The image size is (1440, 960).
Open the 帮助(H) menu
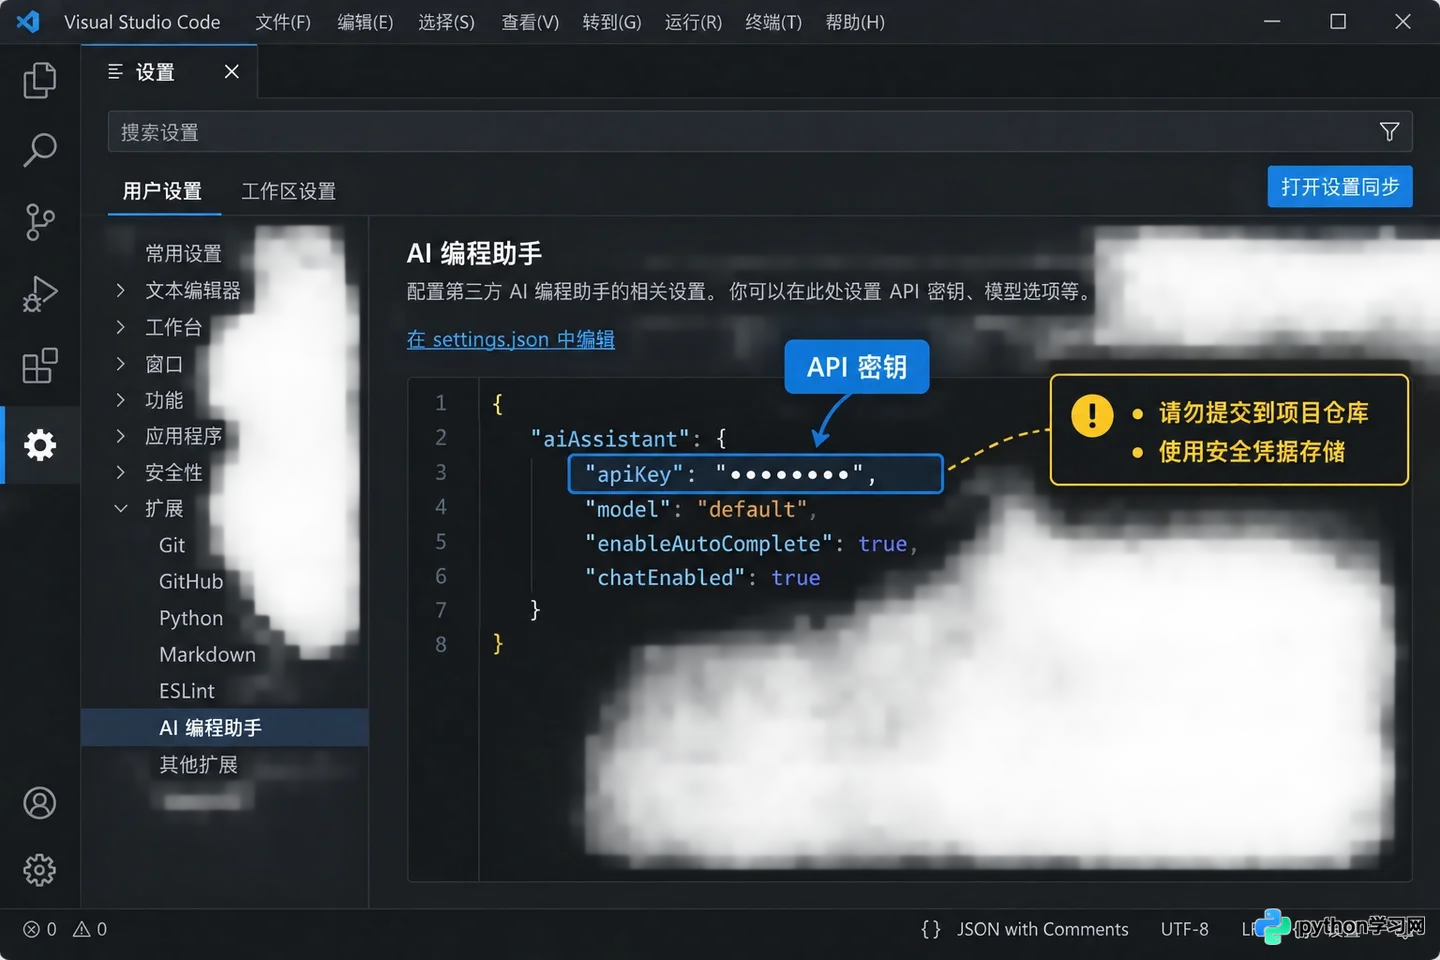pos(855,22)
